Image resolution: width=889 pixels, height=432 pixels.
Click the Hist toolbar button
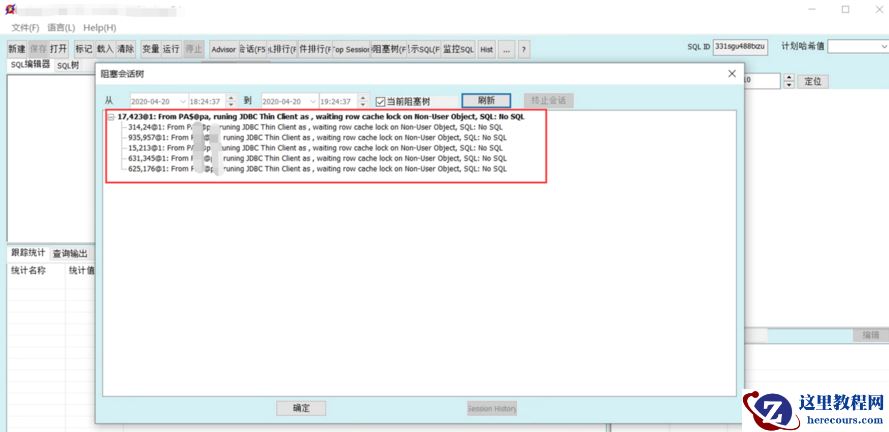coord(486,49)
